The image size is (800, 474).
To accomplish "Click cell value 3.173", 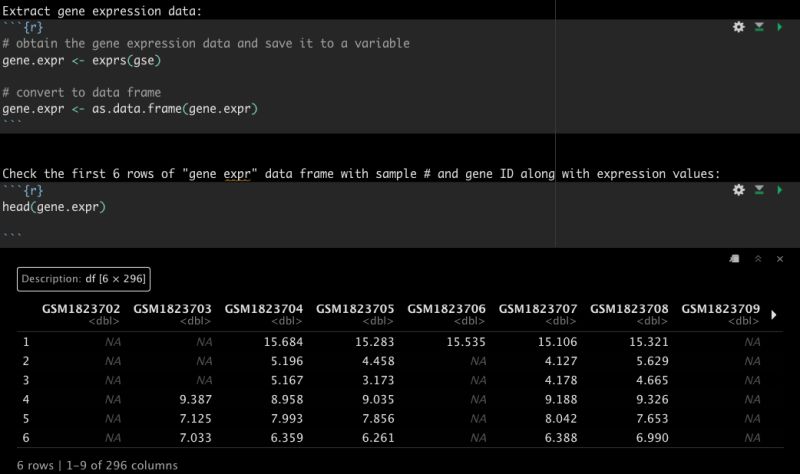I will coord(378,380).
